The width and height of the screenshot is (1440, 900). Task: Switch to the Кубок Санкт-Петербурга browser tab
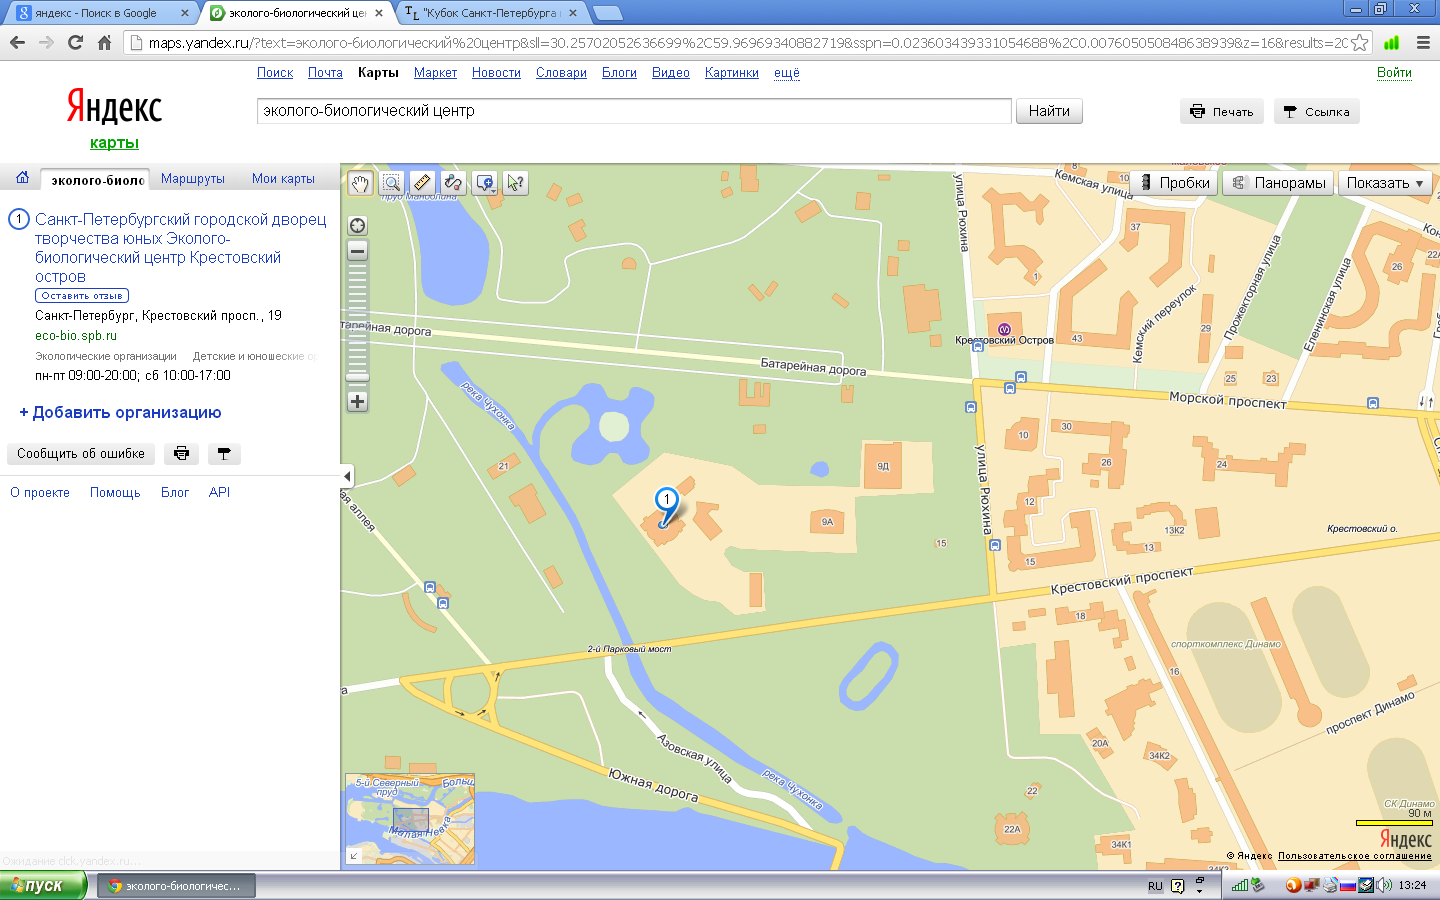(x=490, y=13)
